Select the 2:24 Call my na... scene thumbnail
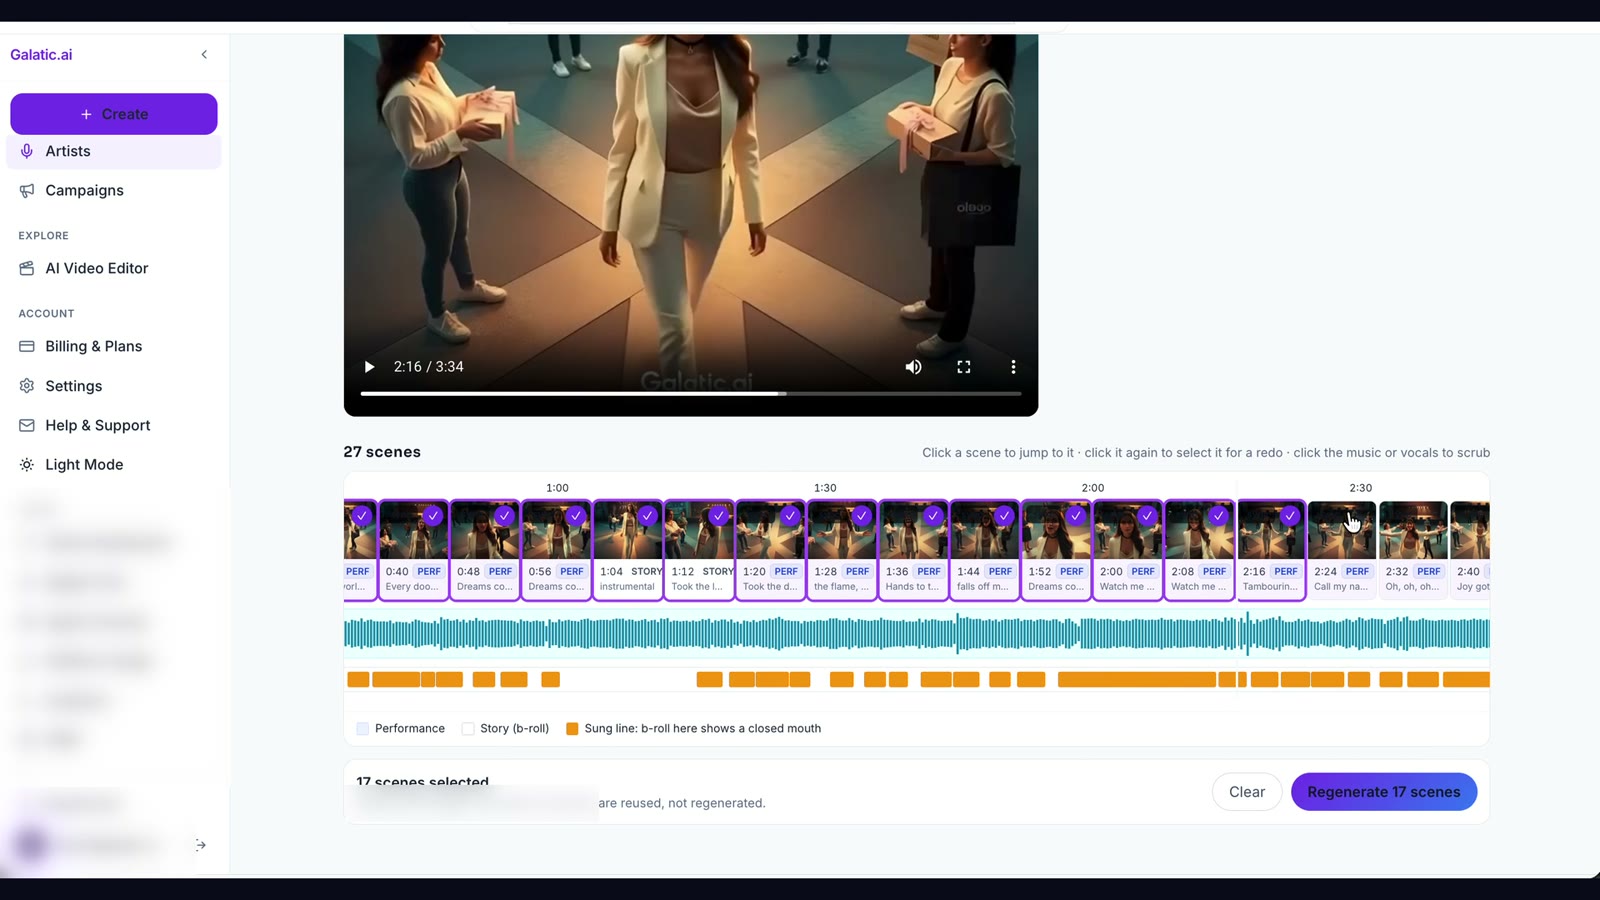Viewport: 1600px width, 900px height. [1342, 531]
